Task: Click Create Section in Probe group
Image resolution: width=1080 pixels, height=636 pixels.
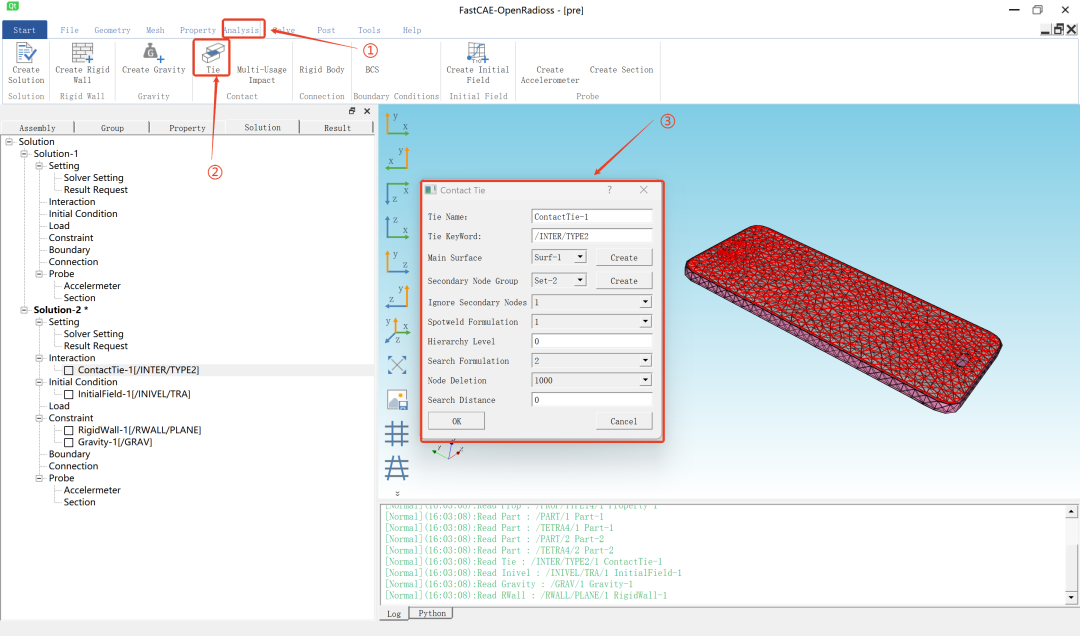Action: (x=621, y=70)
